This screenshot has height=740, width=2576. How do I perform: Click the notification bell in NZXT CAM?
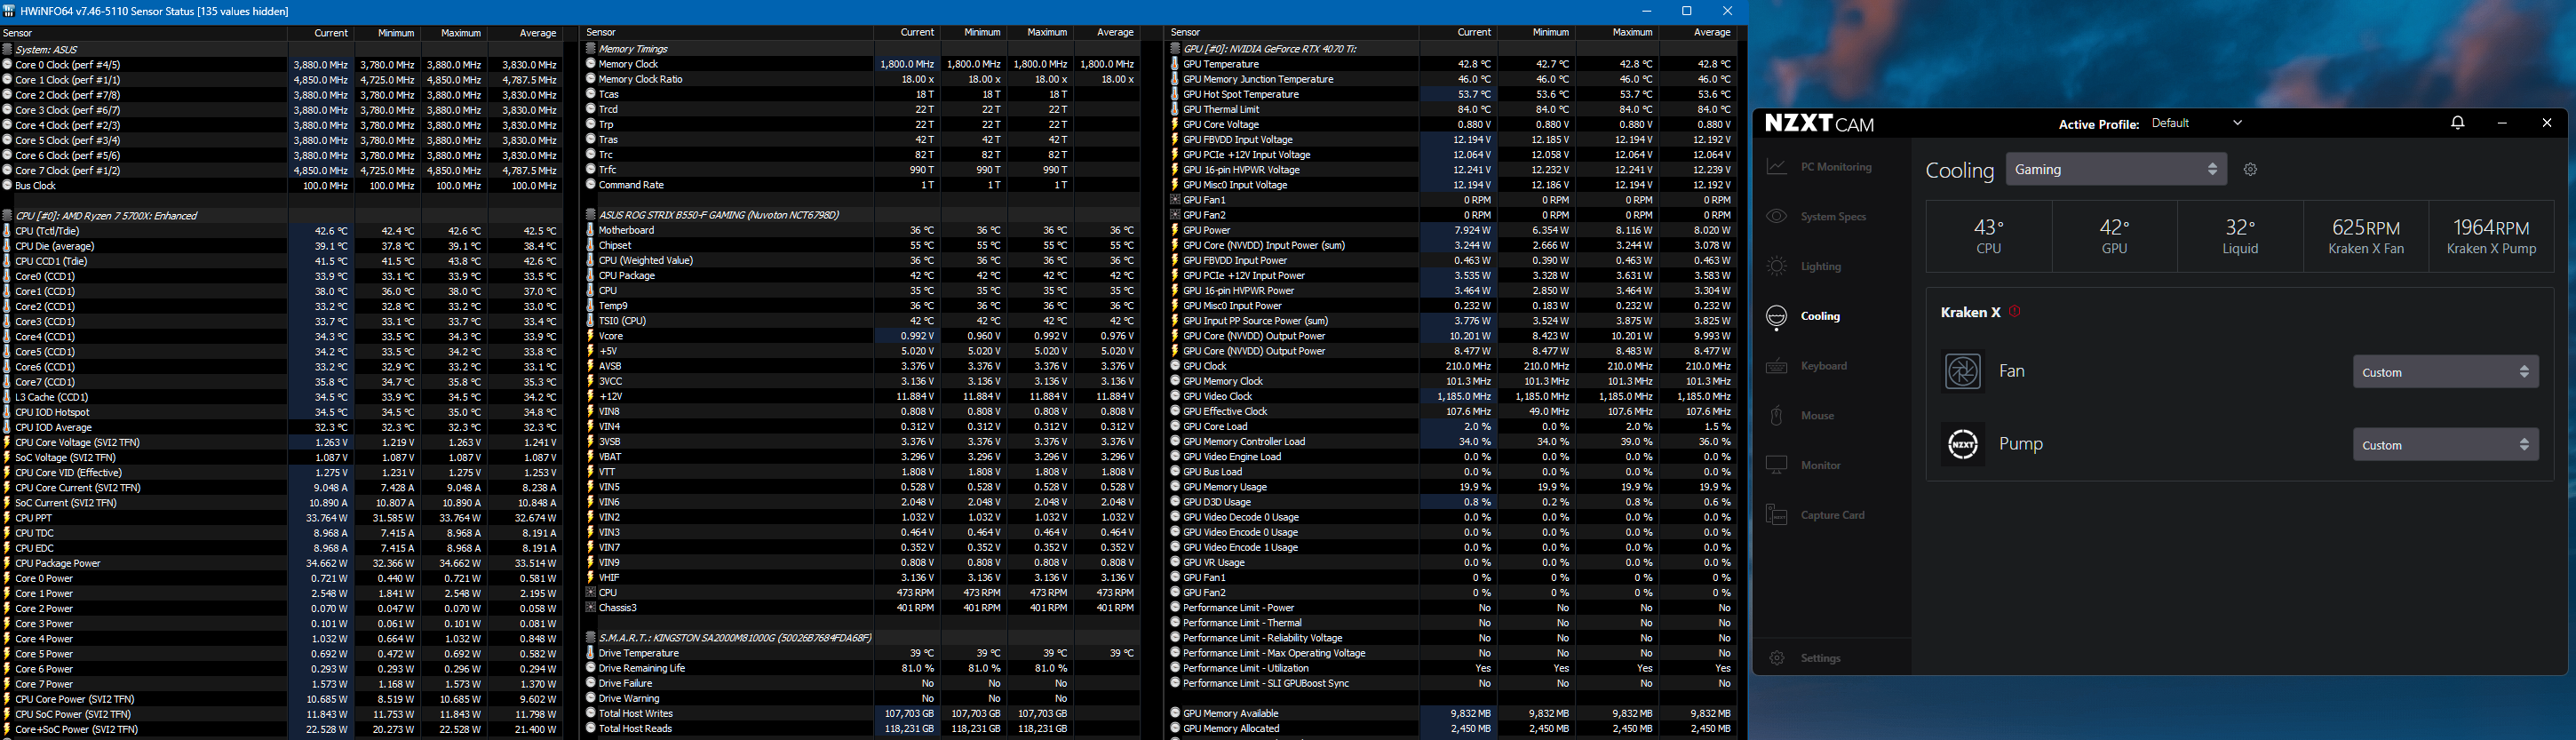click(x=2457, y=123)
